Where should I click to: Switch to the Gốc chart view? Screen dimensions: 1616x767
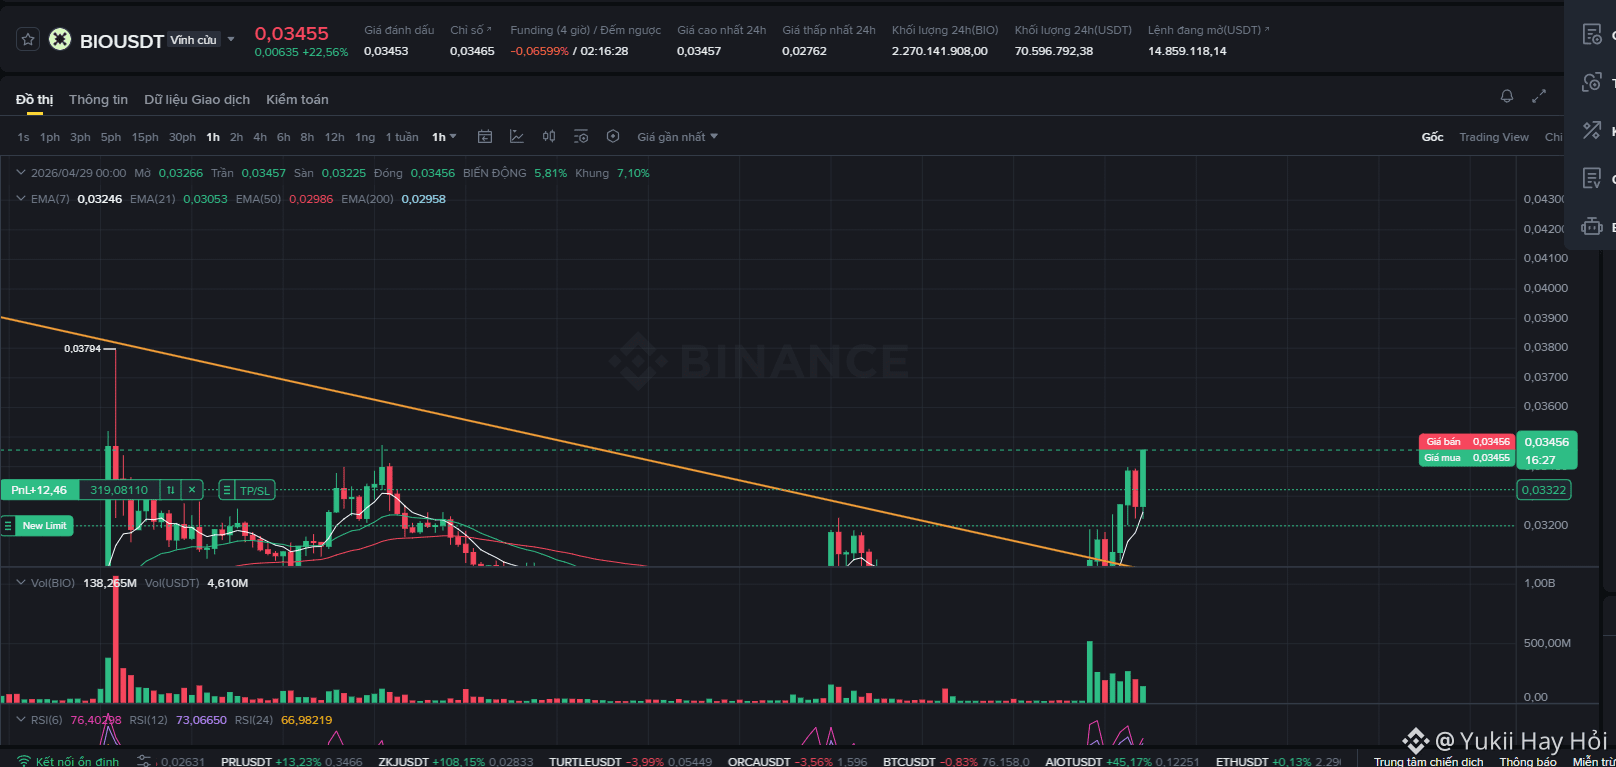[x=1432, y=137]
